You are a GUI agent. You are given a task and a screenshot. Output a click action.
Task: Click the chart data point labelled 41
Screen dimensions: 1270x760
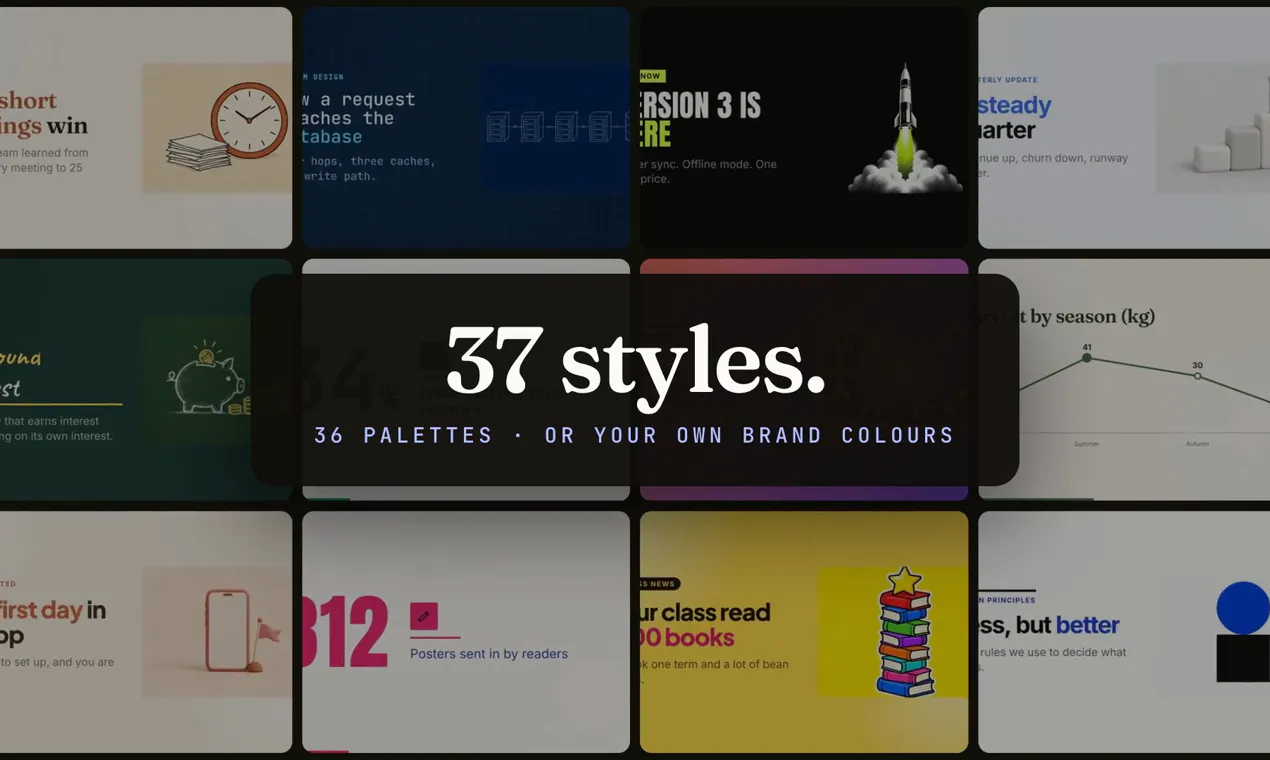[1087, 357]
